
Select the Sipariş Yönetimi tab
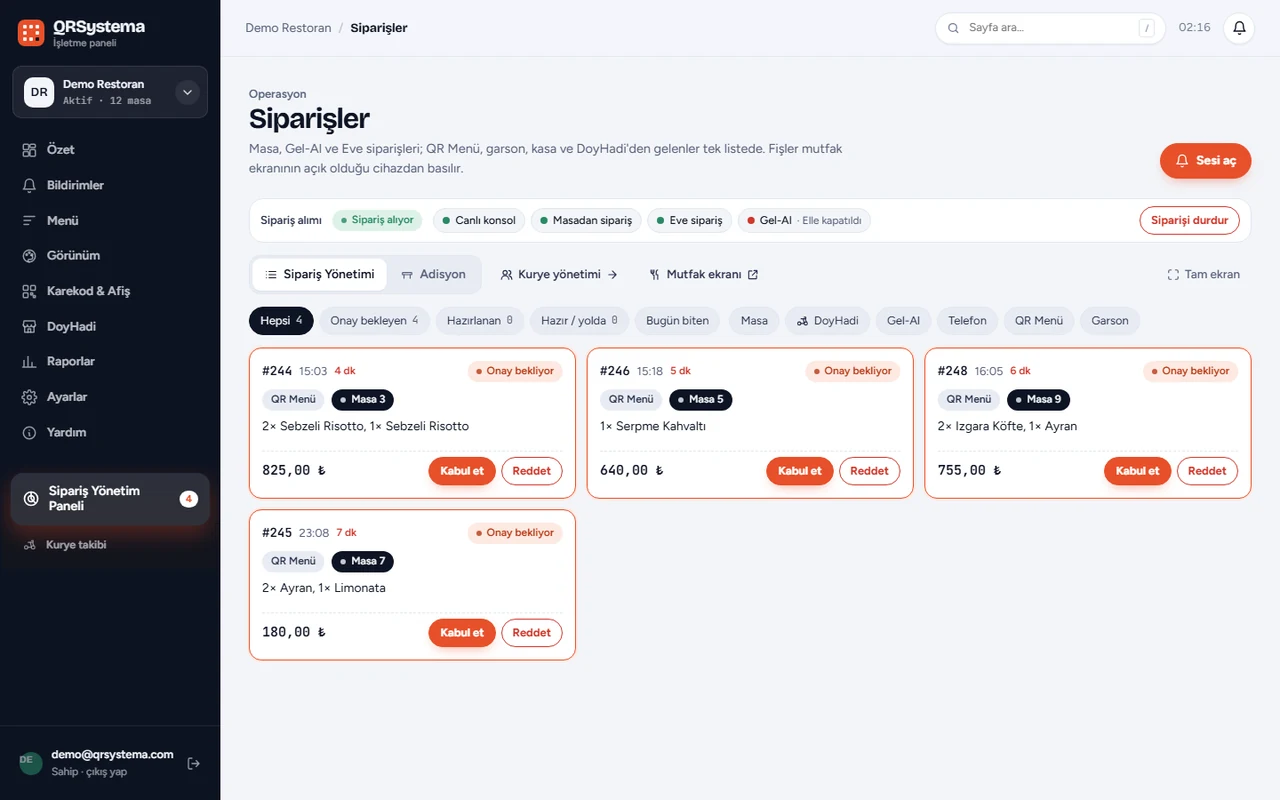click(x=320, y=274)
